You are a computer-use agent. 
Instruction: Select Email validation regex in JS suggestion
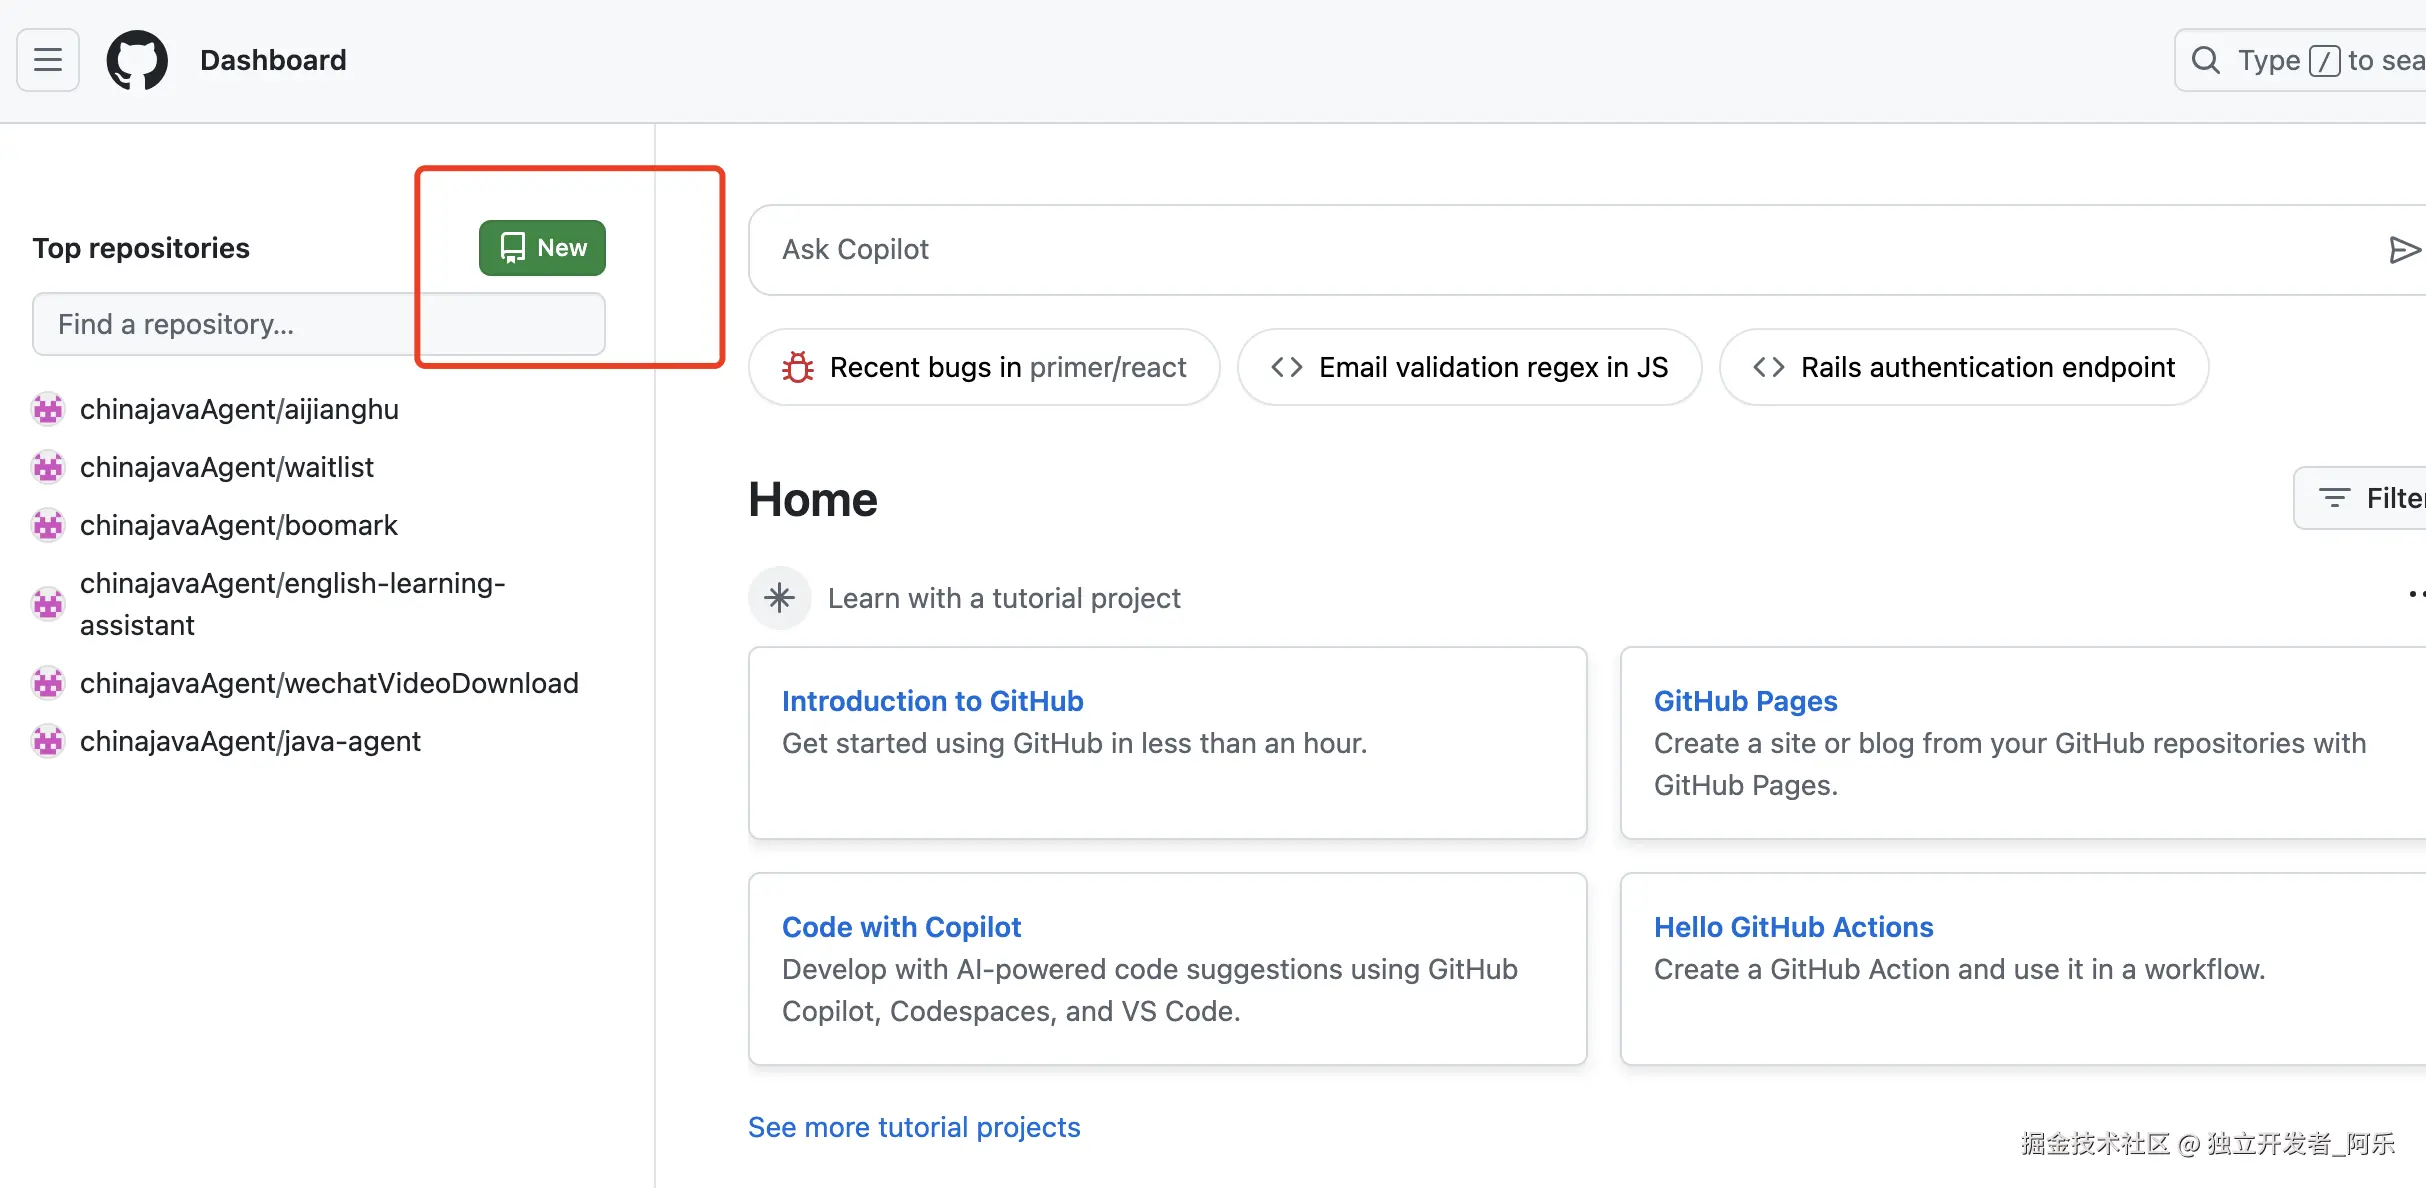click(1468, 368)
